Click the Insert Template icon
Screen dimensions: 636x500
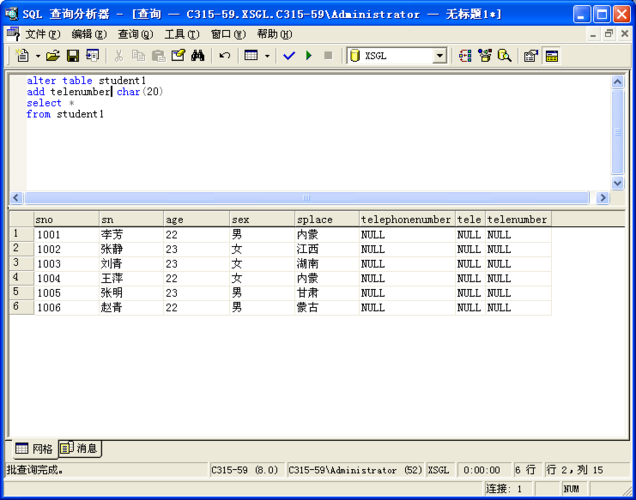92,56
